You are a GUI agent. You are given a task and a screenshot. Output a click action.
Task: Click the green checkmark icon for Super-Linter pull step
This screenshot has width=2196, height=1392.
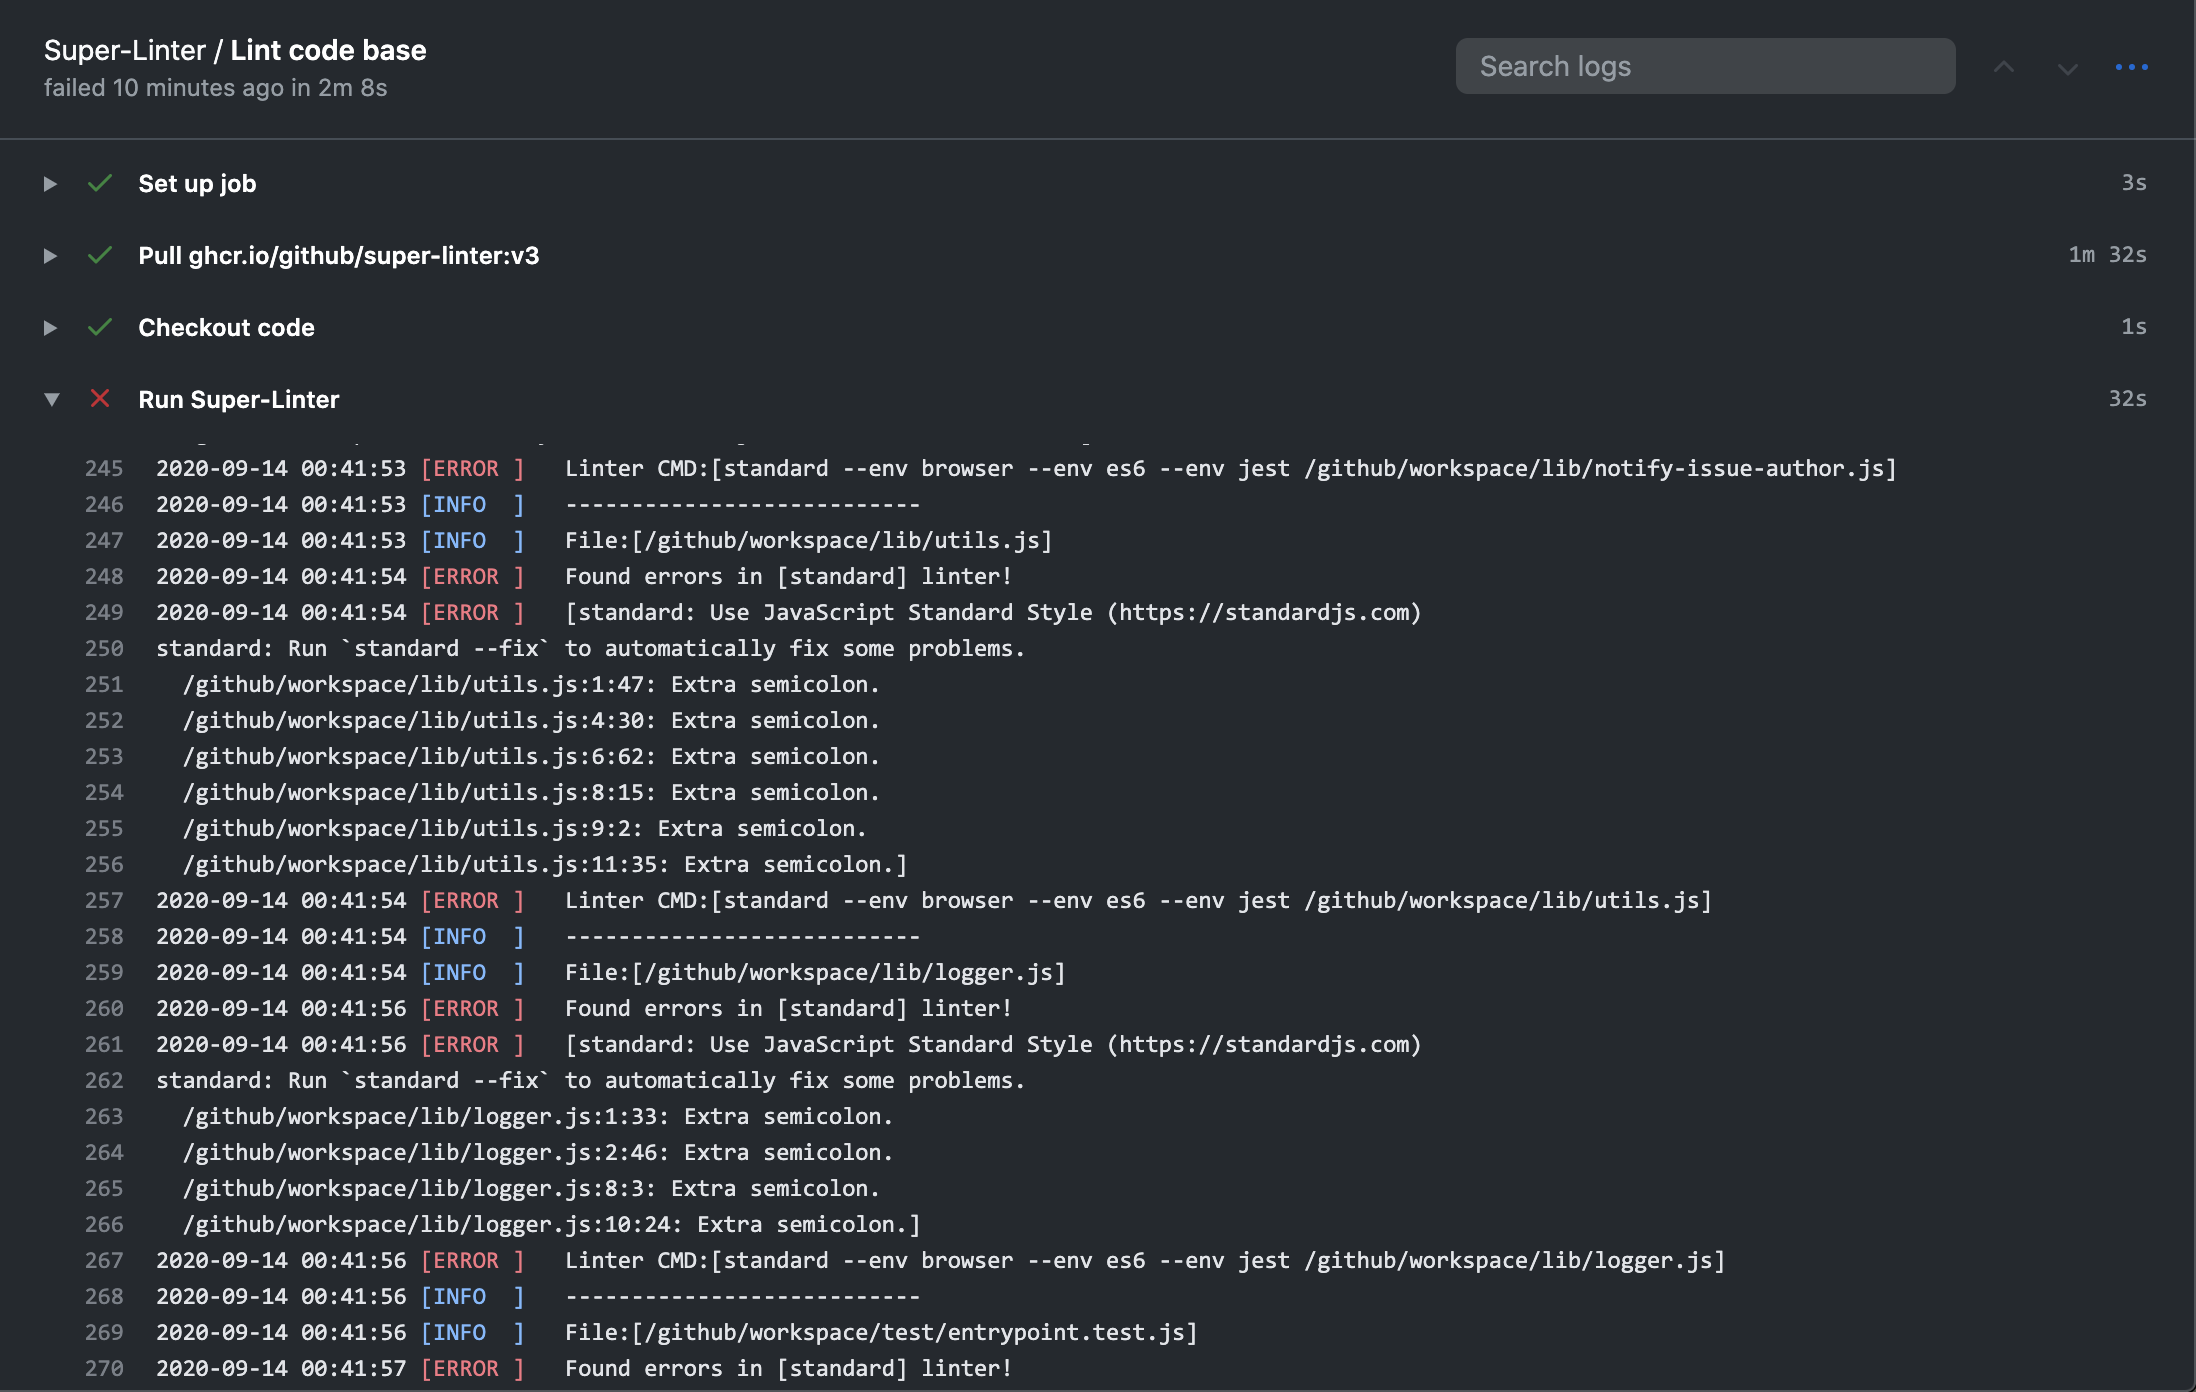(99, 253)
